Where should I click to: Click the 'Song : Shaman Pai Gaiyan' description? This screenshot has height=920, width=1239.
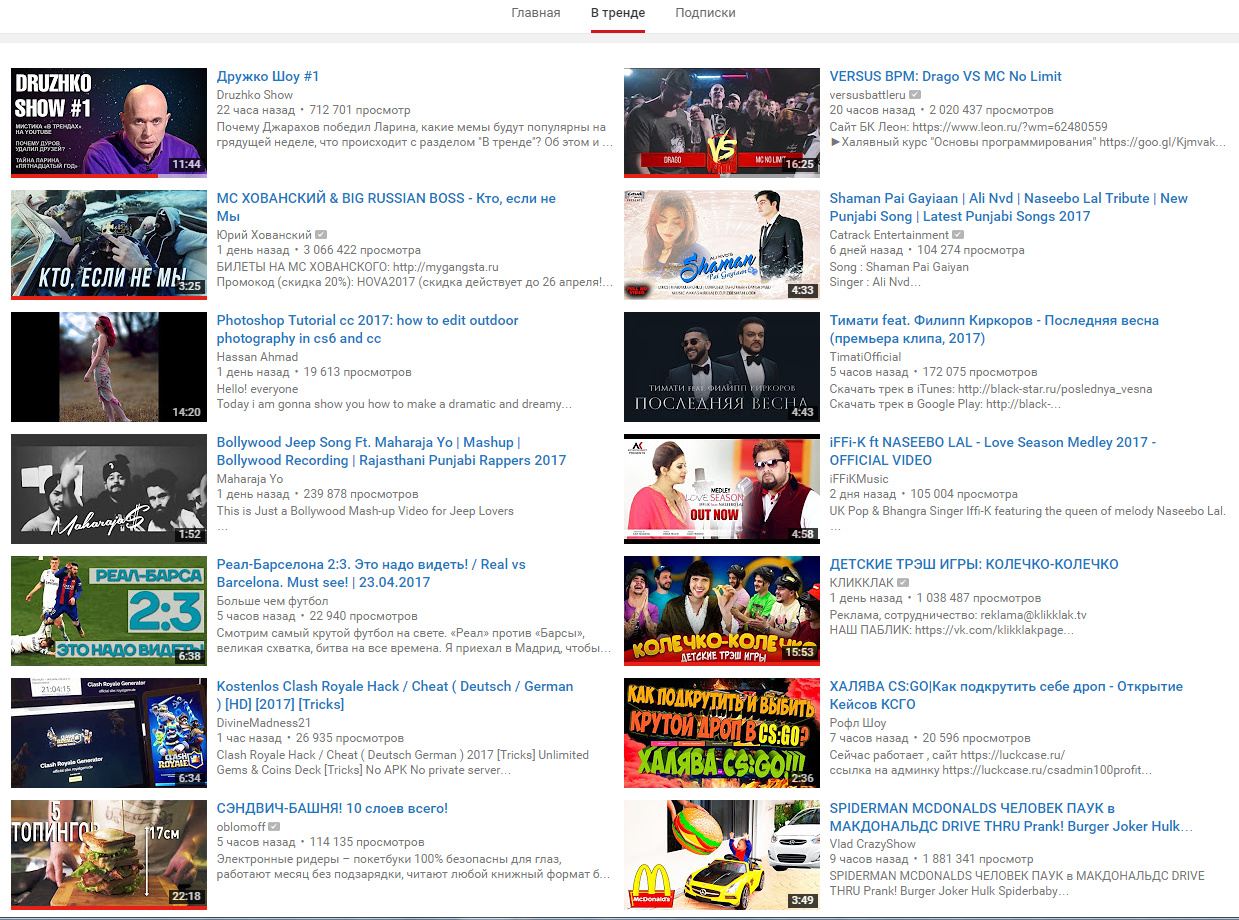(x=900, y=267)
